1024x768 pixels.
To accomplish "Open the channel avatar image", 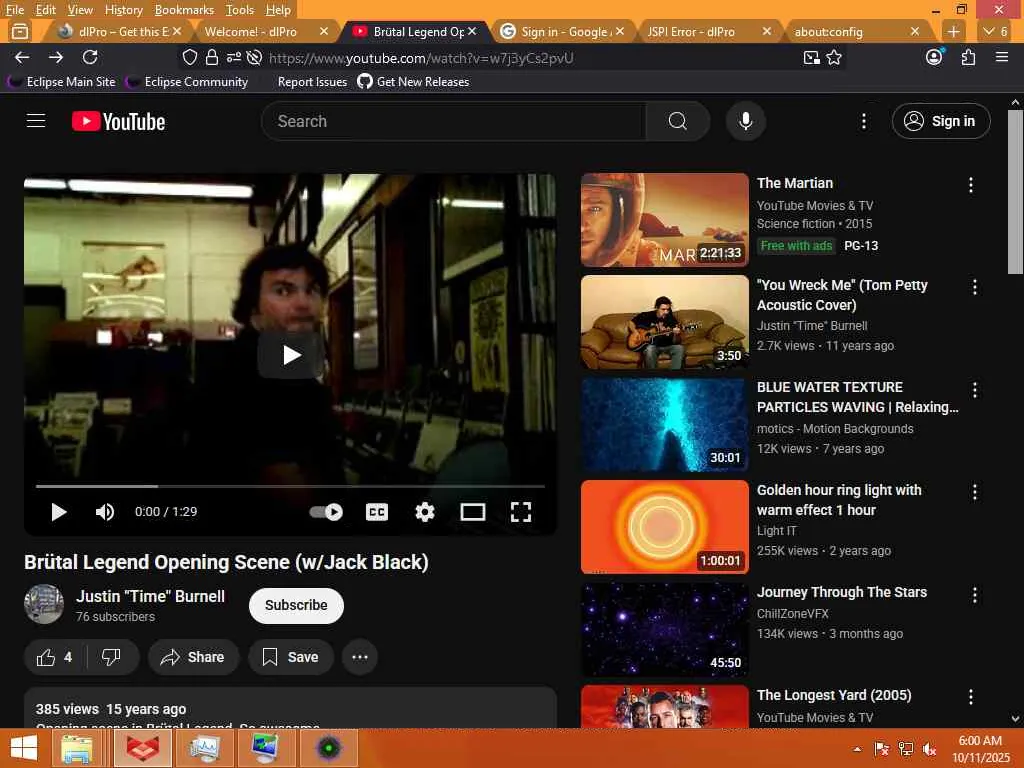I will [44, 604].
